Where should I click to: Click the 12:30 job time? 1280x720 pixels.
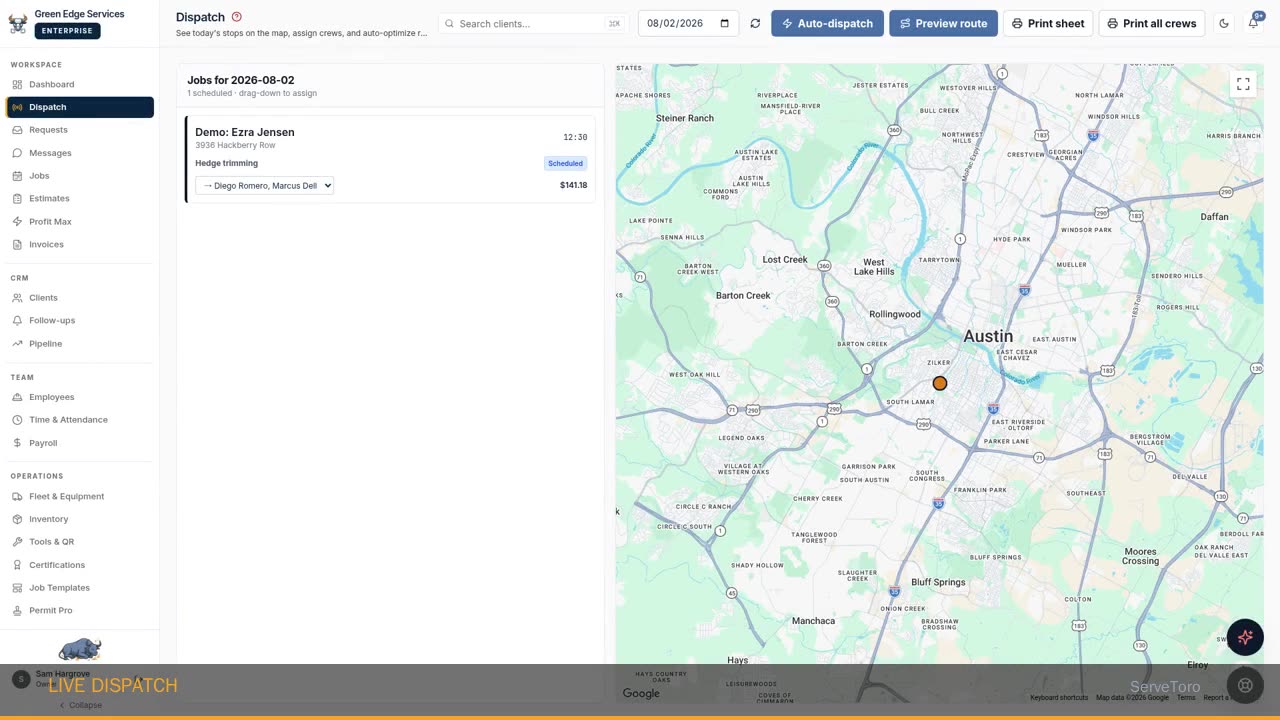(x=575, y=137)
